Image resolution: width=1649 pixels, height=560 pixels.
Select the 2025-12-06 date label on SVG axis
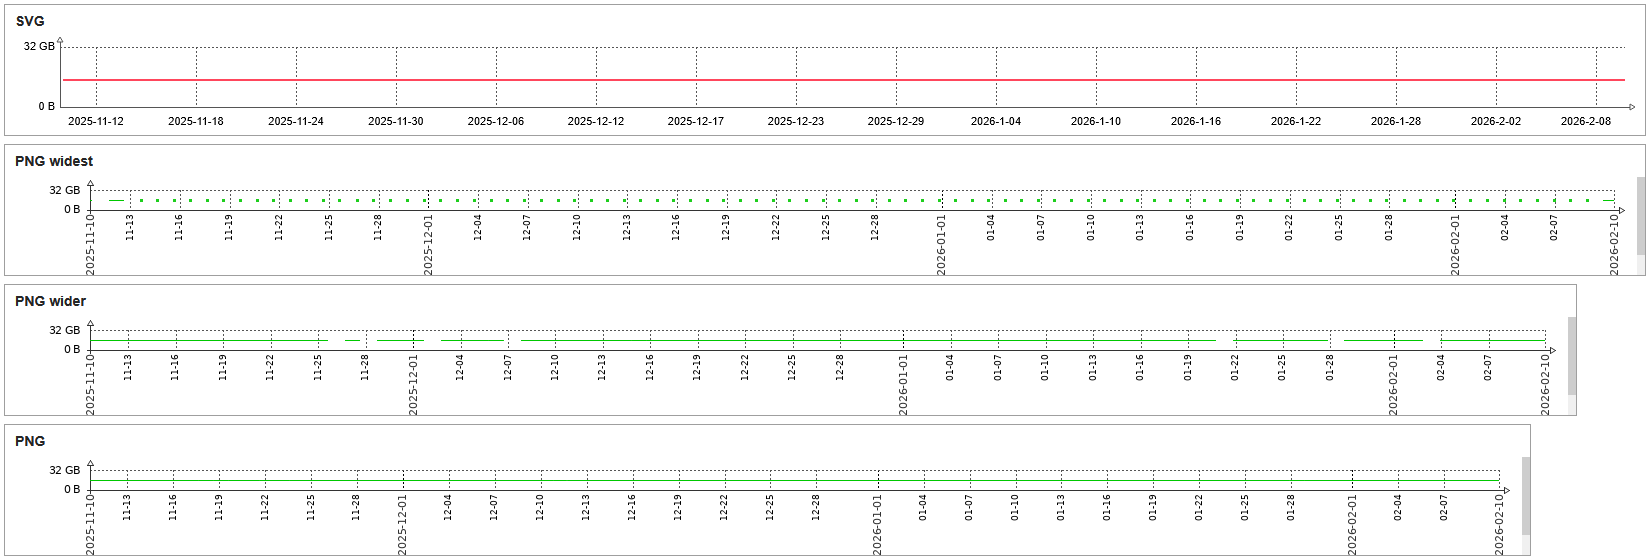tap(496, 121)
